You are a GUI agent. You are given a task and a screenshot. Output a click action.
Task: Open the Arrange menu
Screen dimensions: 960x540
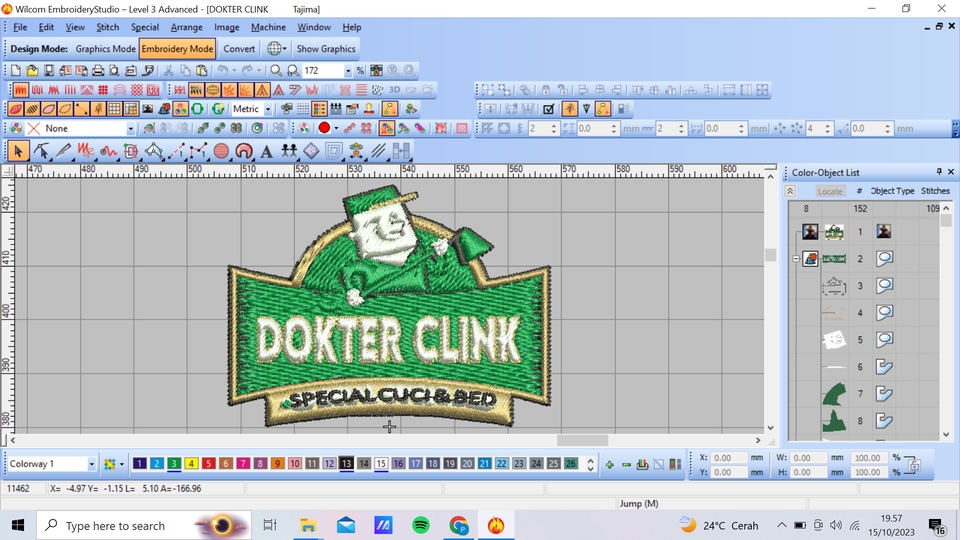(187, 27)
